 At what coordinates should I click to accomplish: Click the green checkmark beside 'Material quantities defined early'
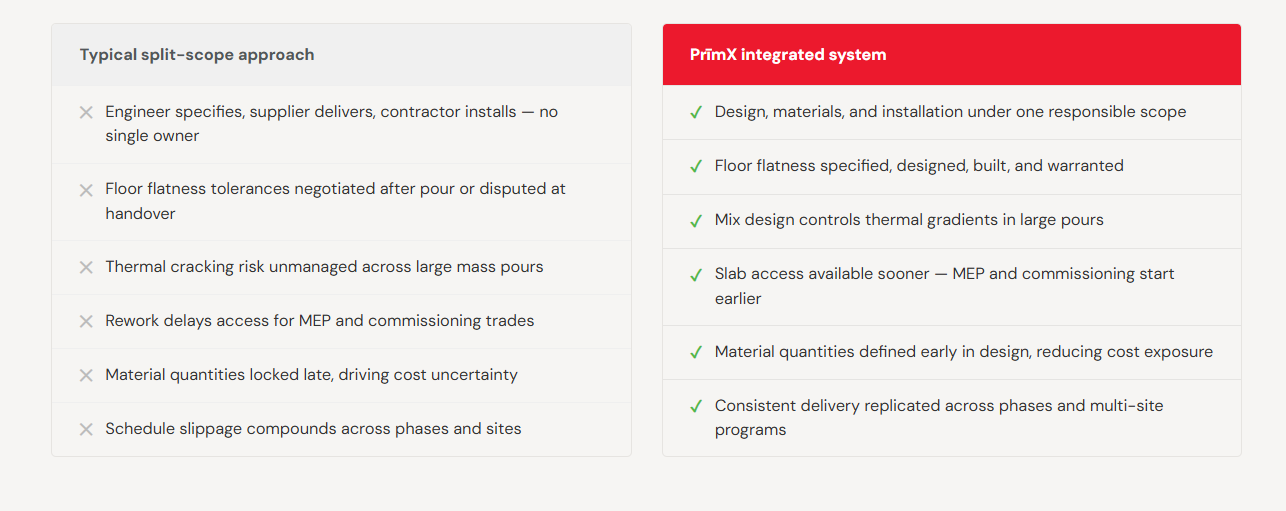(696, 353)
